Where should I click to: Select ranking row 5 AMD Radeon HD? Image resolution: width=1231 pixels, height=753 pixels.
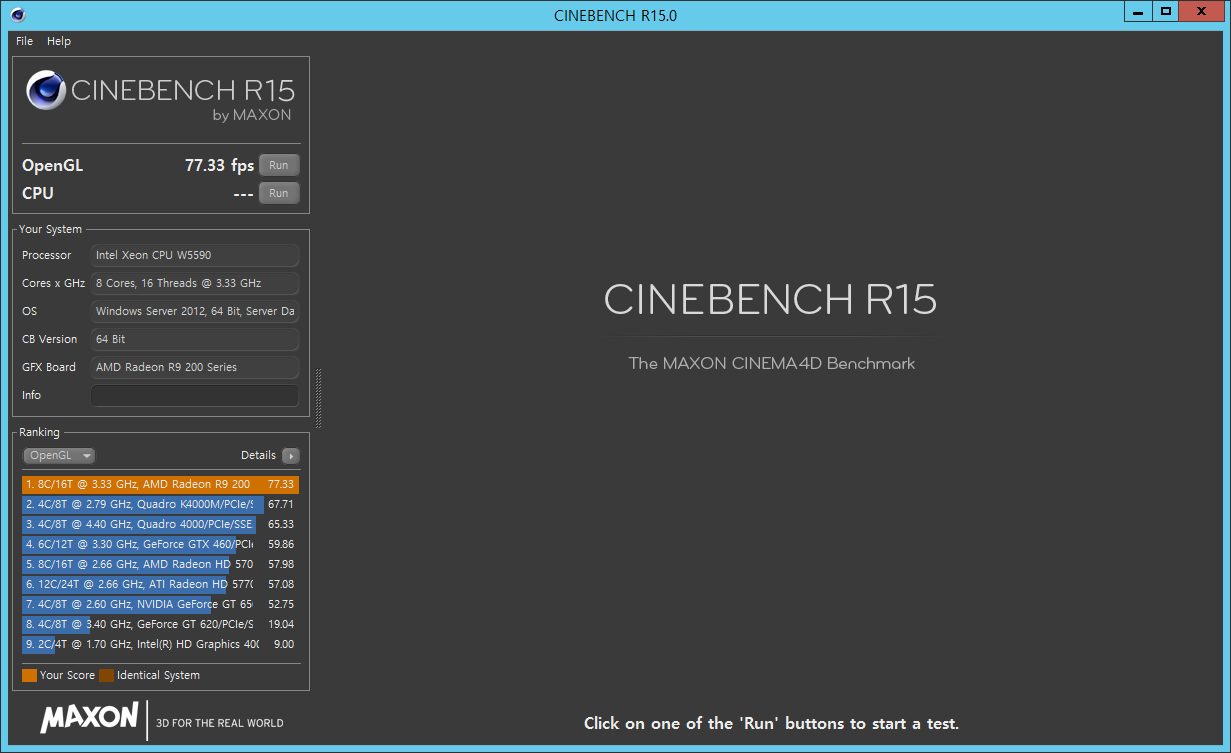(160, 564)
